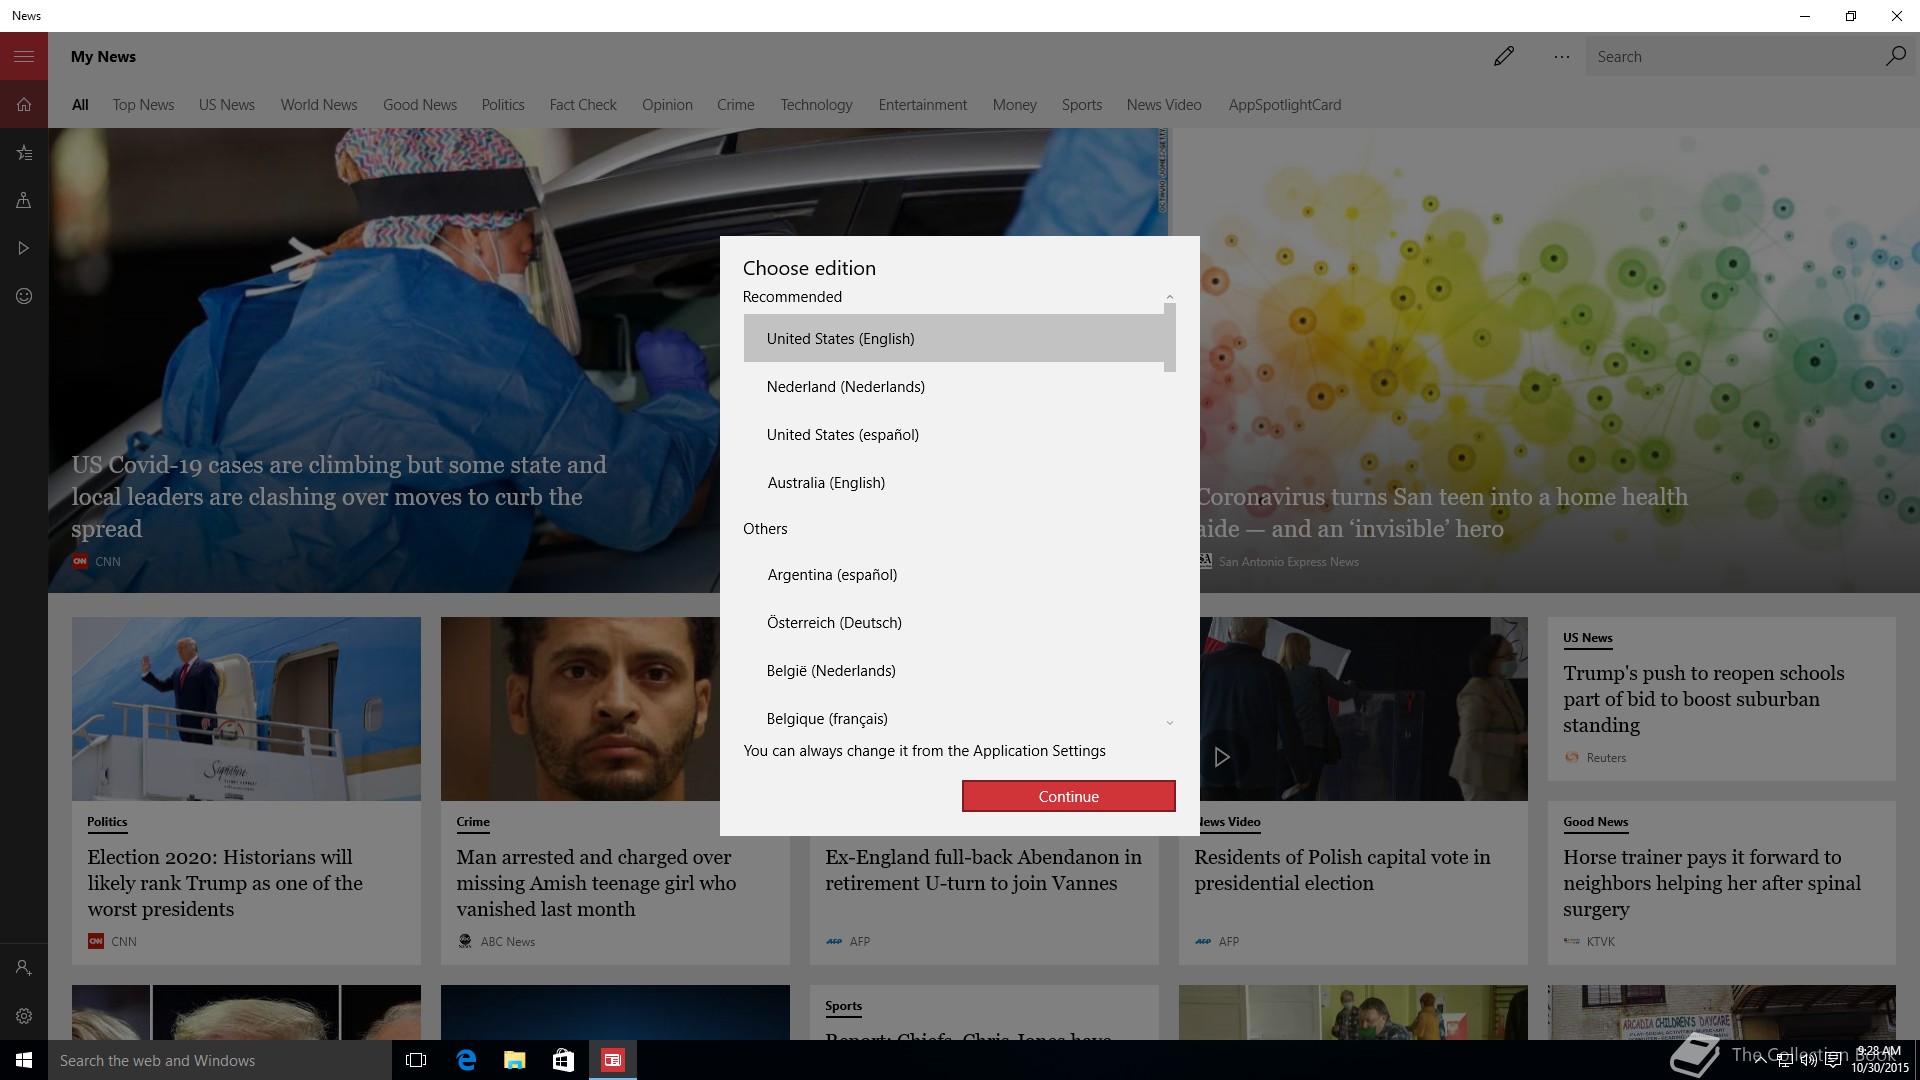Open Residents of Polish capital vote article

click(x=1342, y=870)
